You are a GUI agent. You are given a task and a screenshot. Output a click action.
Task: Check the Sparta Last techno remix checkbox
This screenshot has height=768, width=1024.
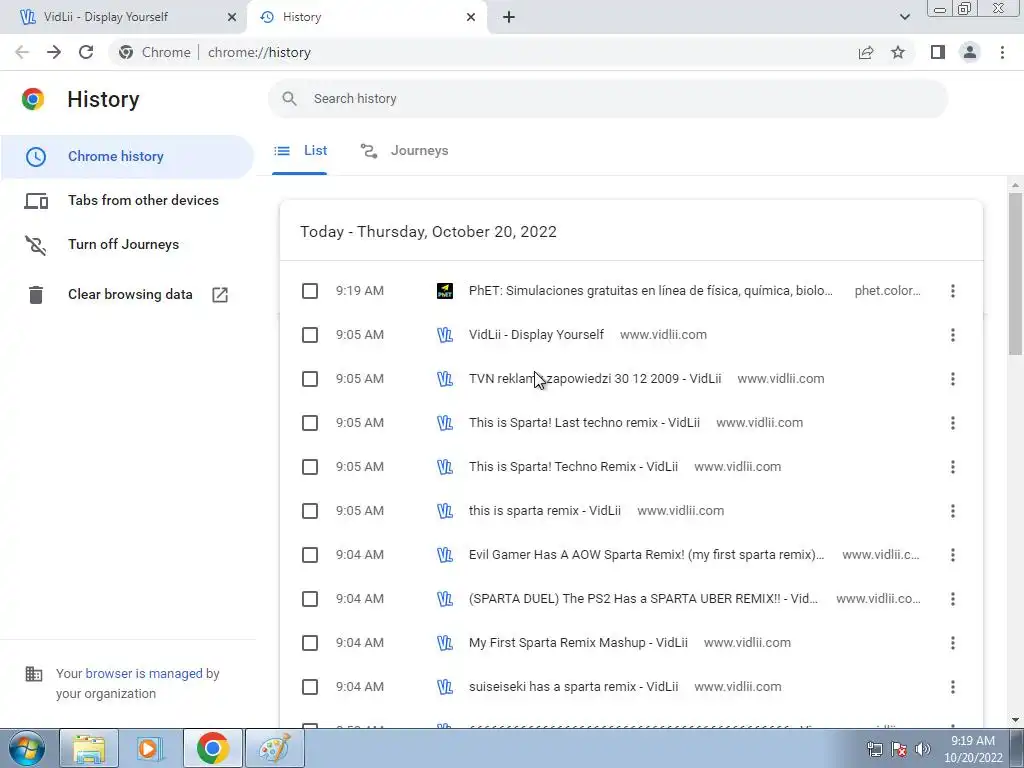(x=310, y=423)
